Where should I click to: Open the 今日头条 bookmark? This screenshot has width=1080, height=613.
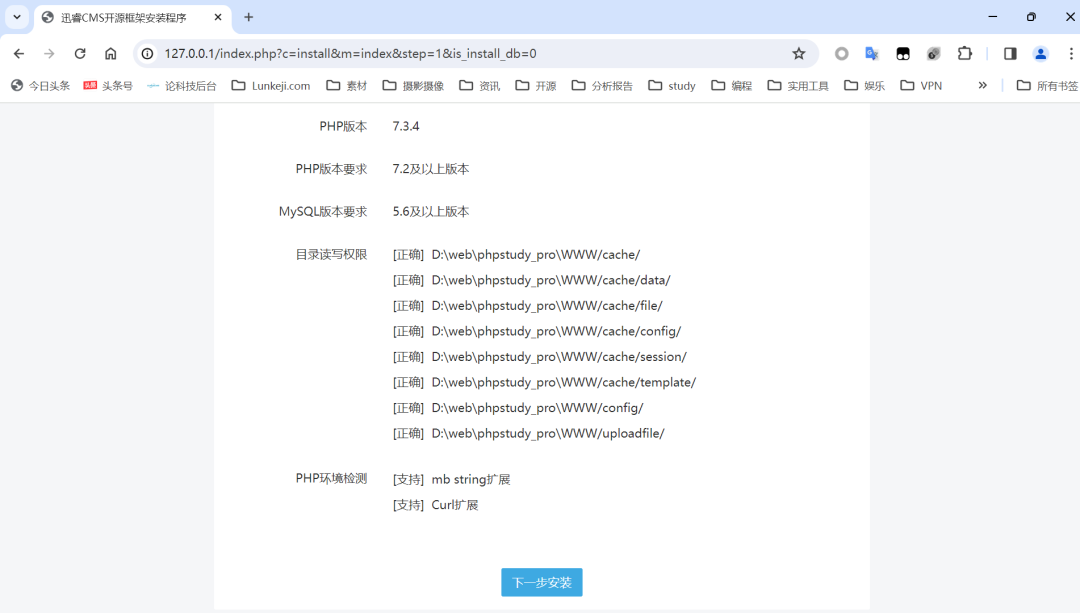(41, 86)
